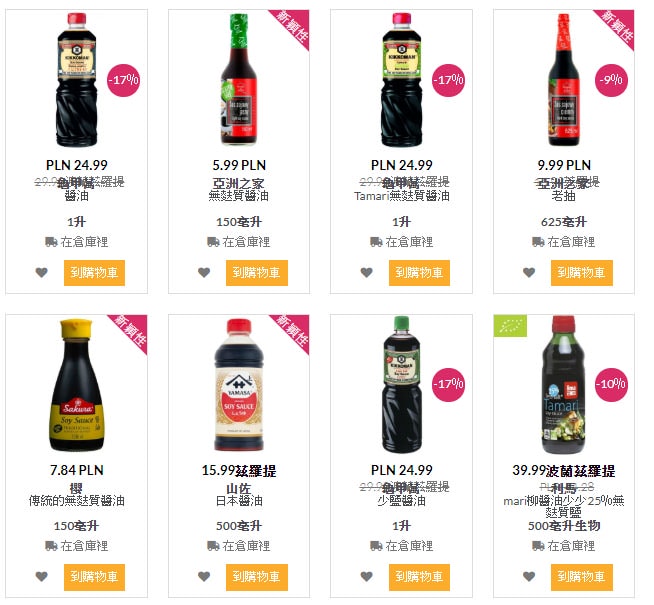654x605 pixels.
Task: Click heart icon under Kikkoman Tamari sauce
Action: point(367,273)
